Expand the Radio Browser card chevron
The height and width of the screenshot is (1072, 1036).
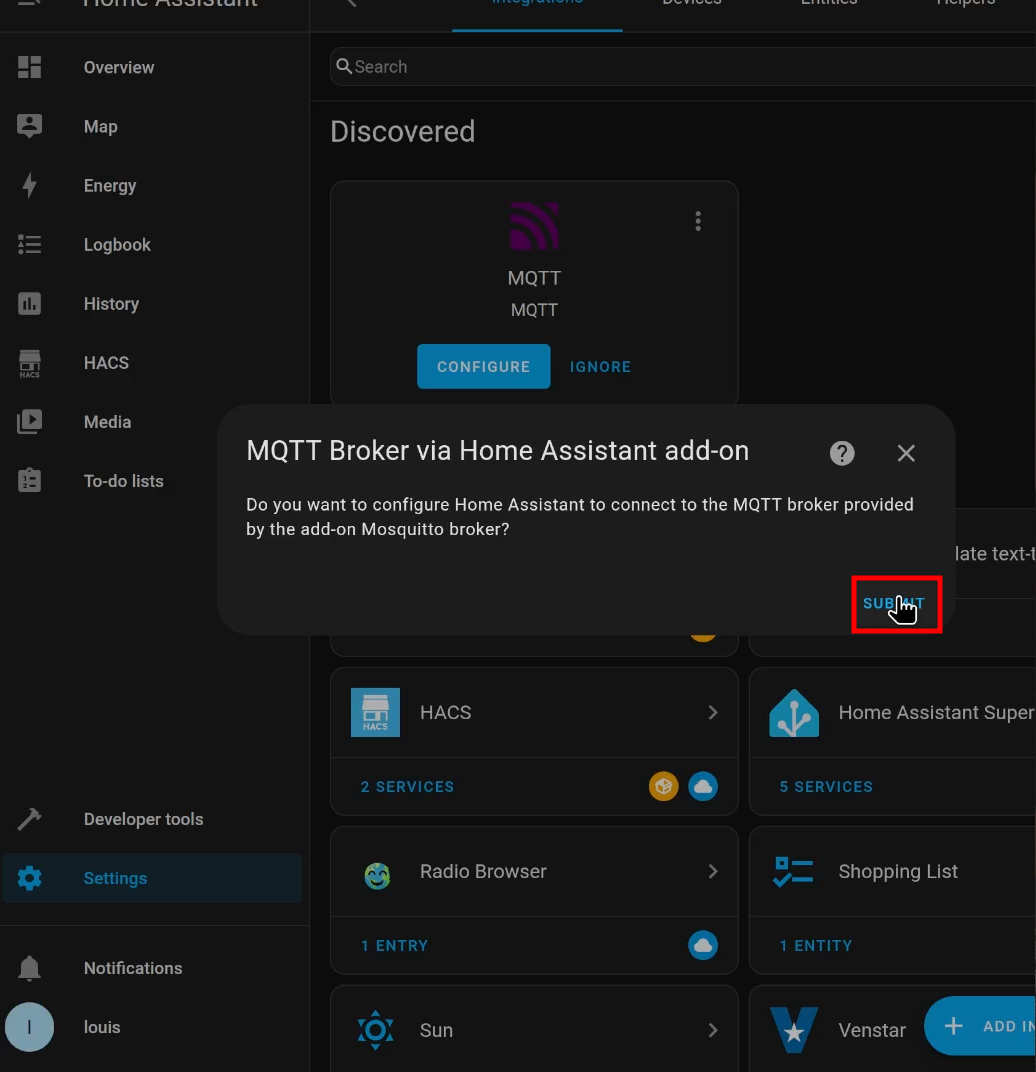coord(713,871)
